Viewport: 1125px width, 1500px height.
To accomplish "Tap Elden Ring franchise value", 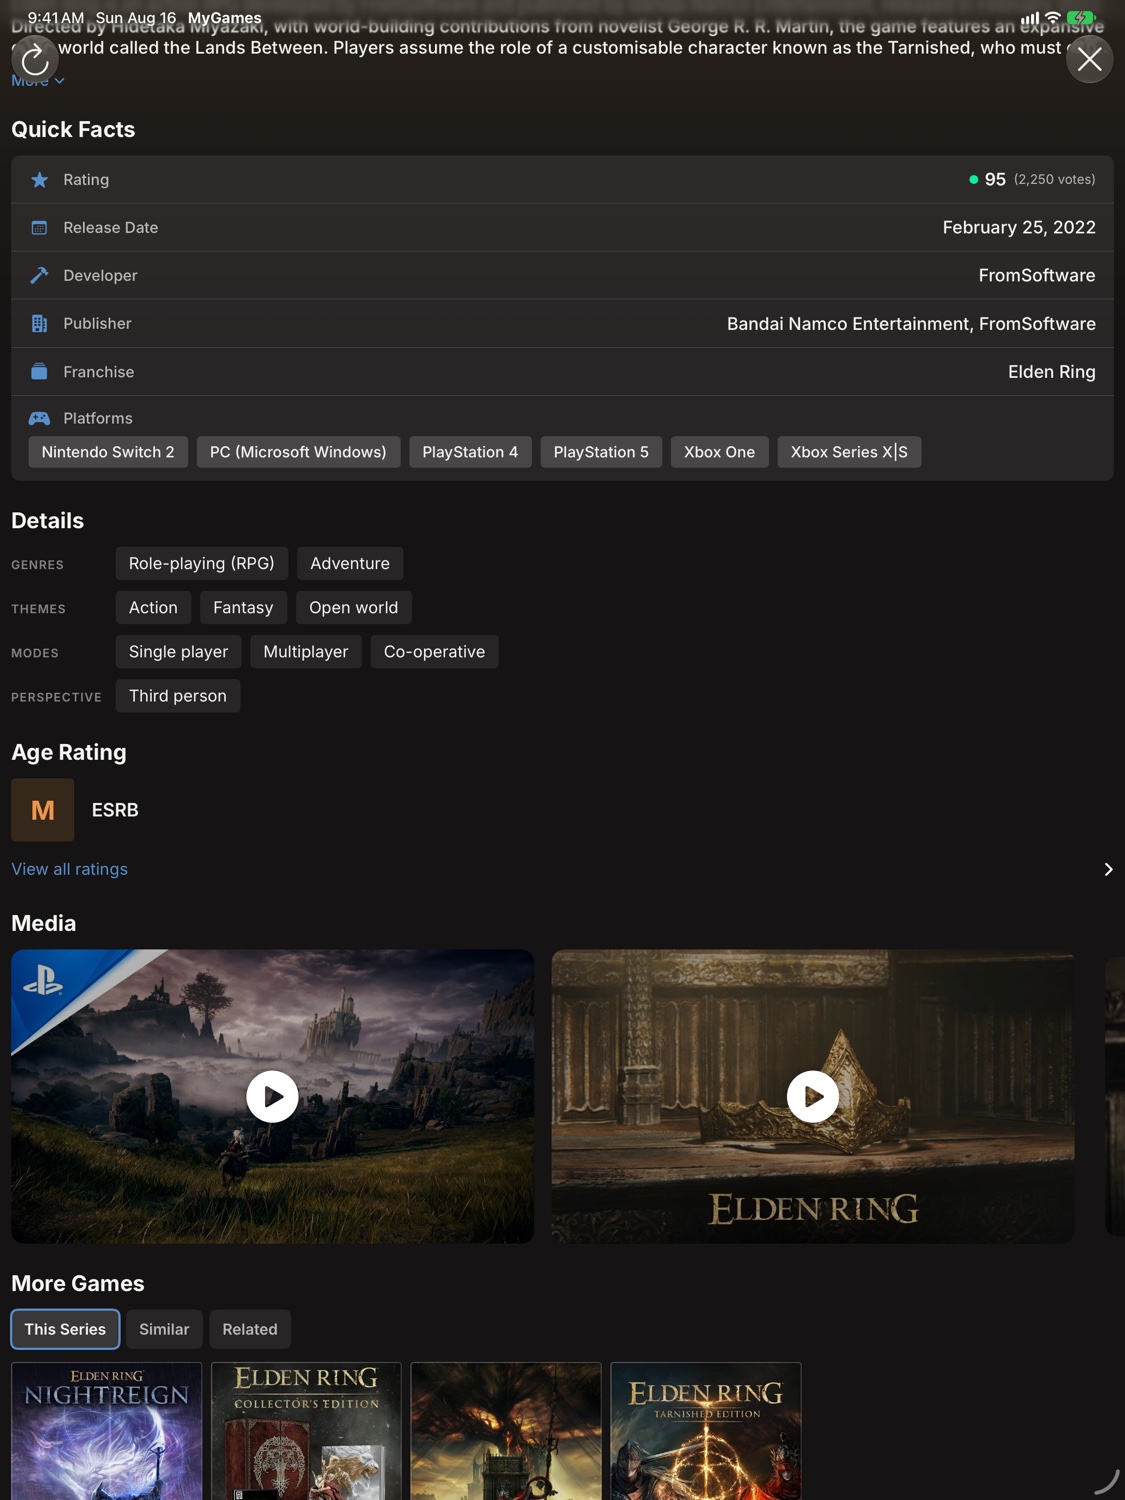I will click(x=1051, y=372).
